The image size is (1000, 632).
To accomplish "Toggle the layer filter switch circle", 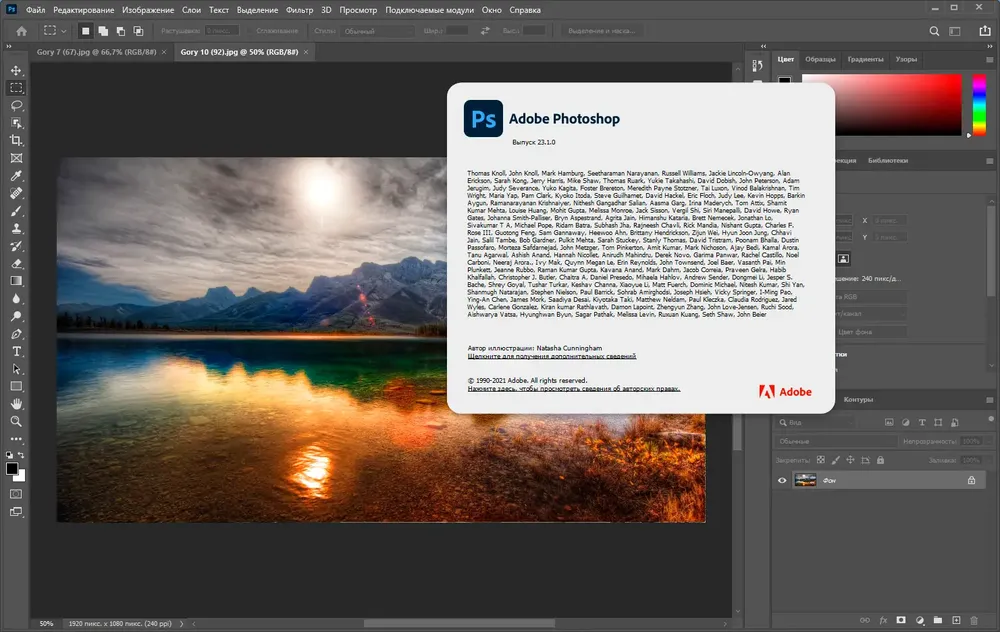I will [990, 420].
